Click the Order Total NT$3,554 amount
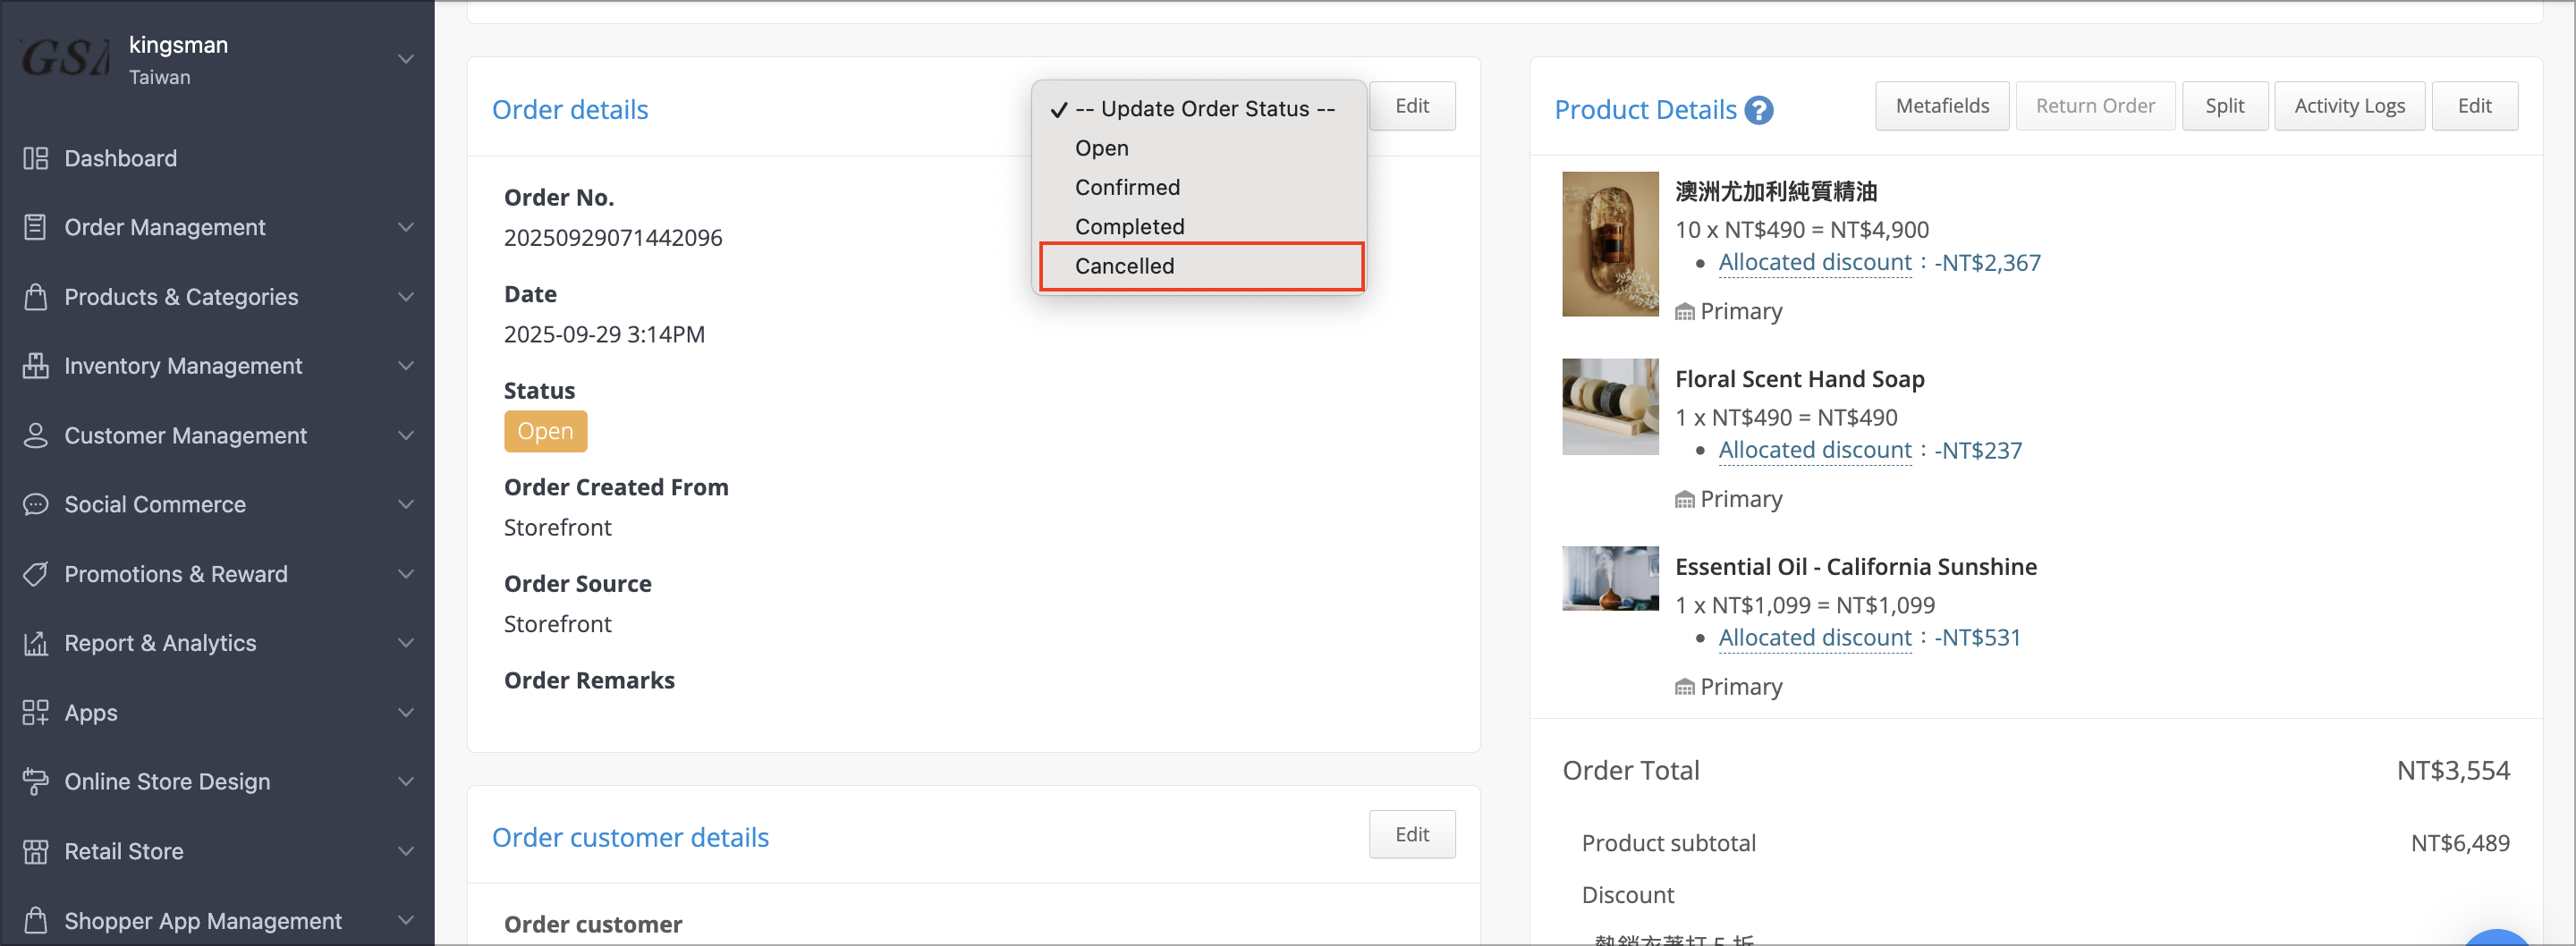 2452,770
